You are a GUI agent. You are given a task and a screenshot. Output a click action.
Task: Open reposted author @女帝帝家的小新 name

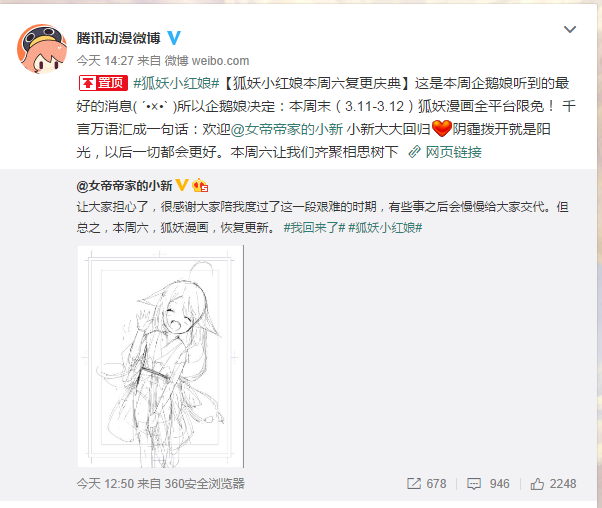(124, 186)
